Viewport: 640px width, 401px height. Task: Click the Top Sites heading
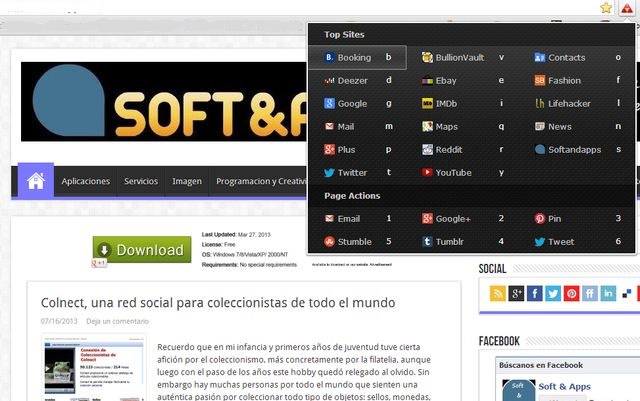point(344,35)
